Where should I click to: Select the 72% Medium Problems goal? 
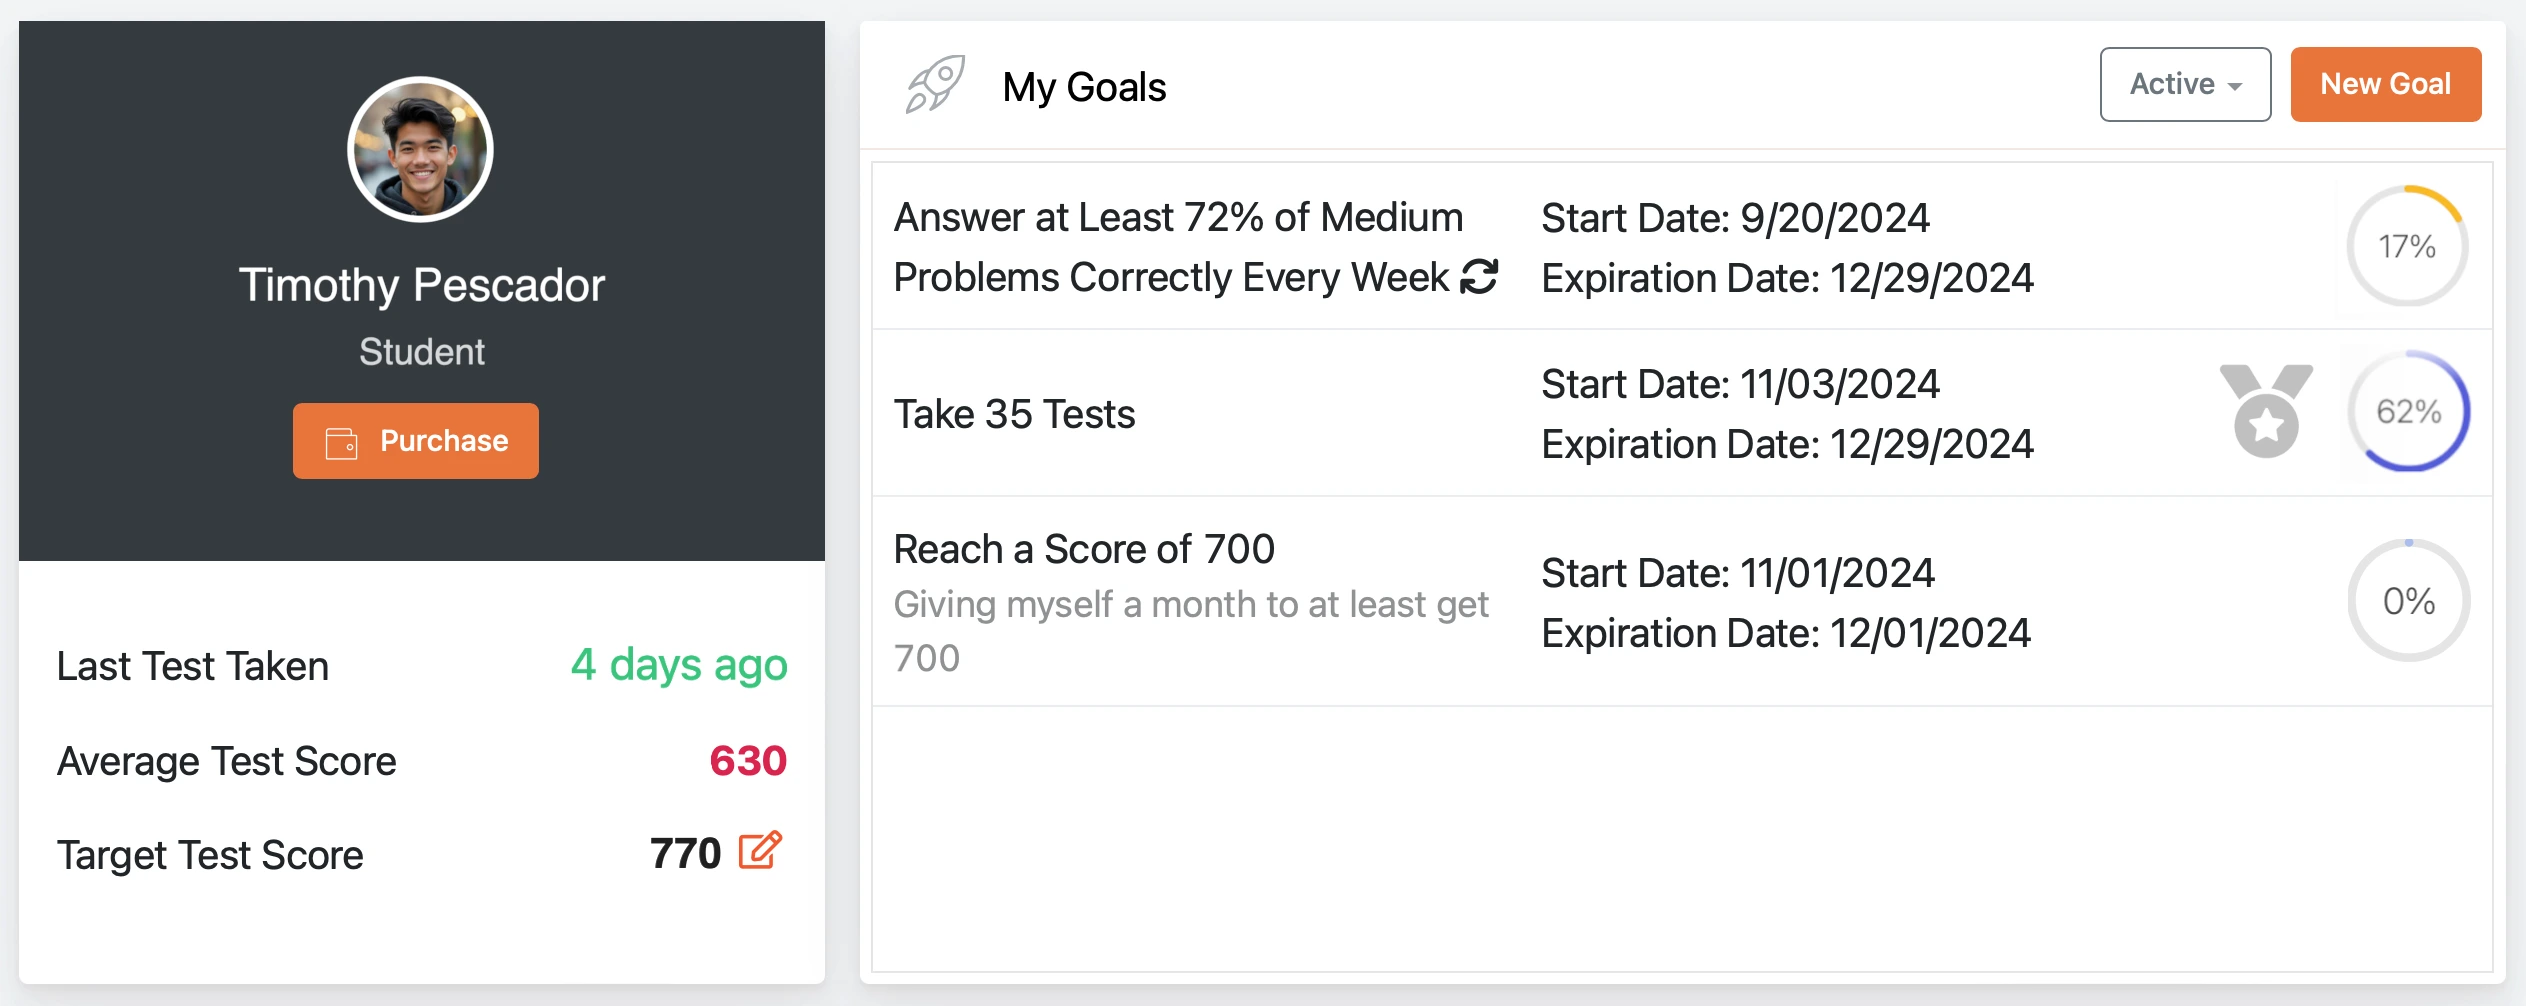pyautogui.click(x=1178, y=246)
